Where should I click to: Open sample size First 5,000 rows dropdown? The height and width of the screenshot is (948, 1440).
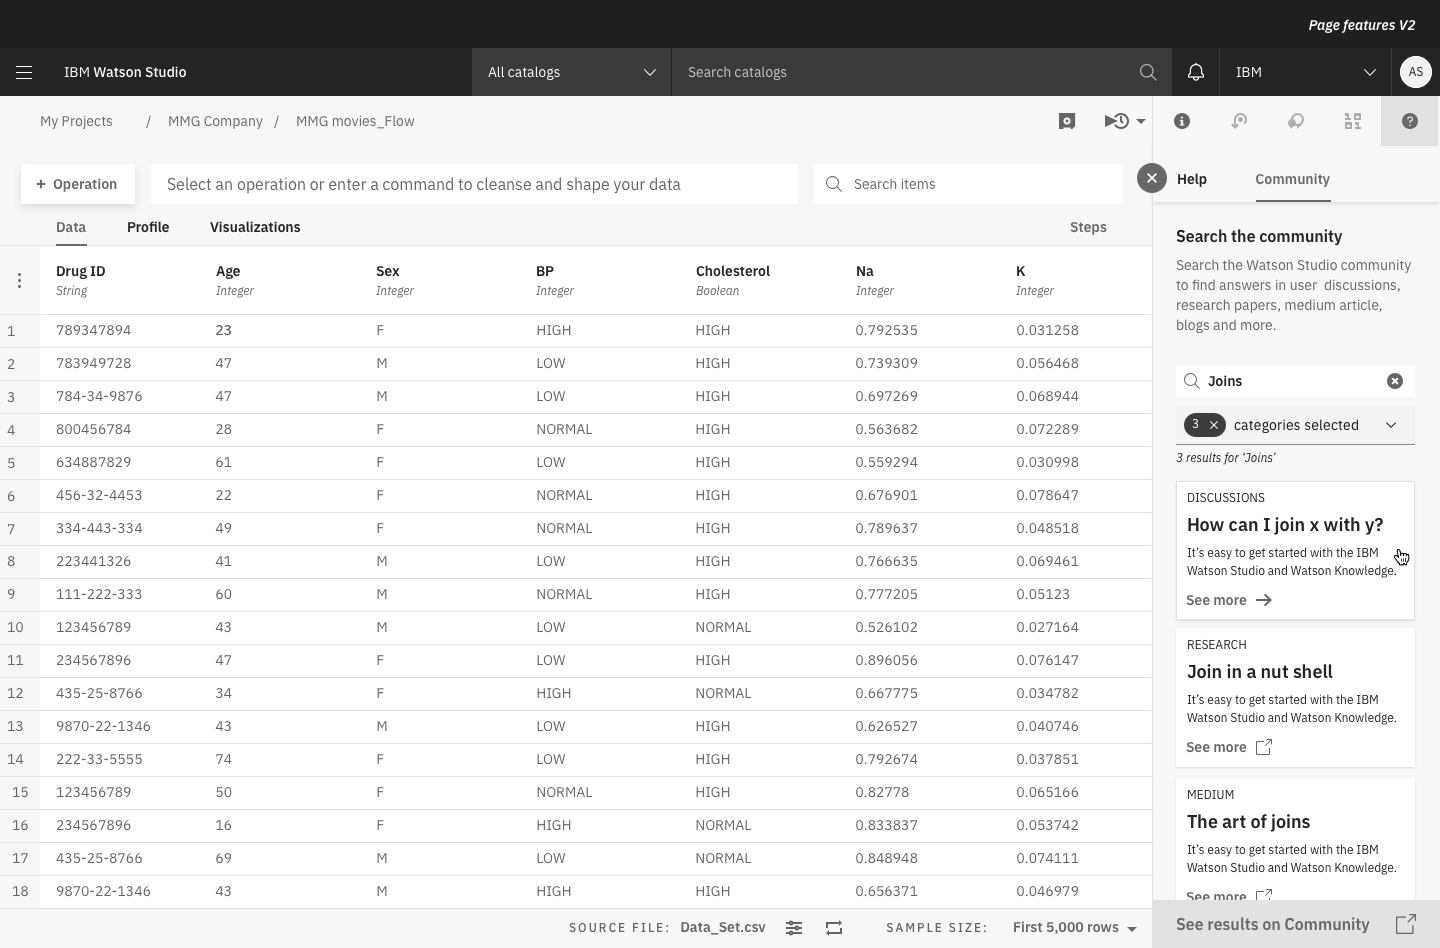(1074, 927)
